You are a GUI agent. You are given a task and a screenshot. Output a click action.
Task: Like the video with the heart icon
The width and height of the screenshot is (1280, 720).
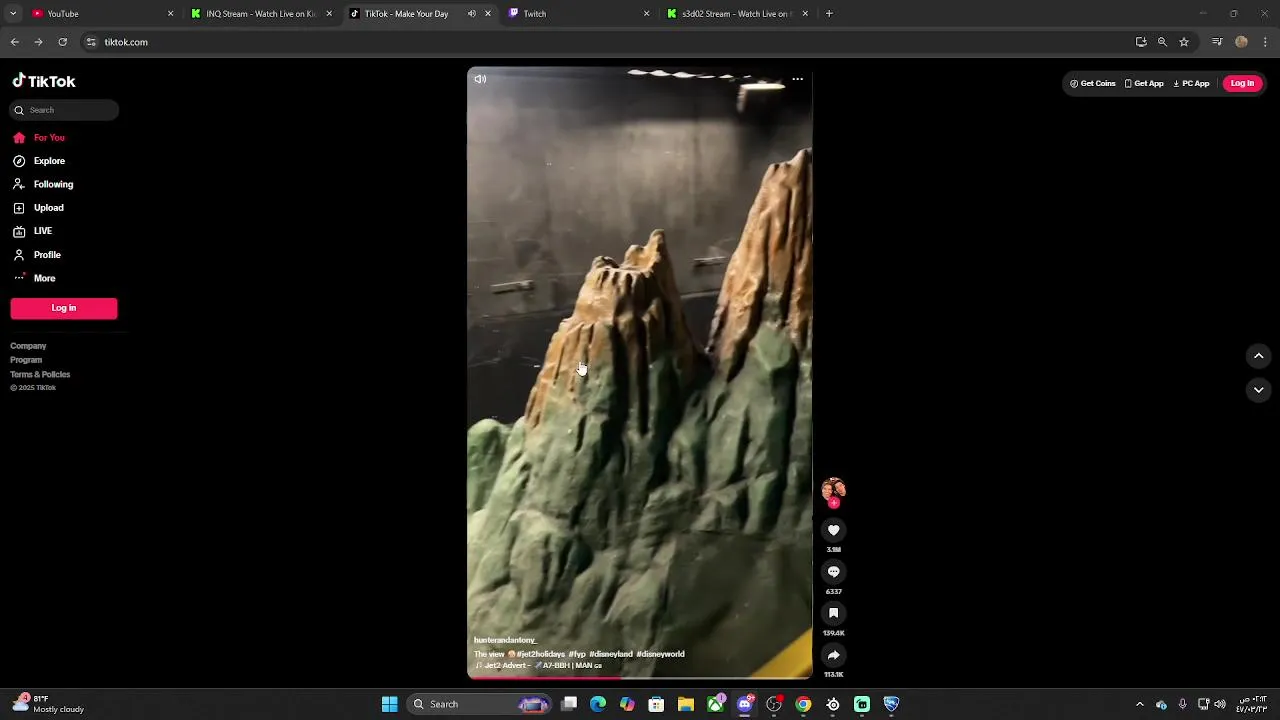[833, 530]
